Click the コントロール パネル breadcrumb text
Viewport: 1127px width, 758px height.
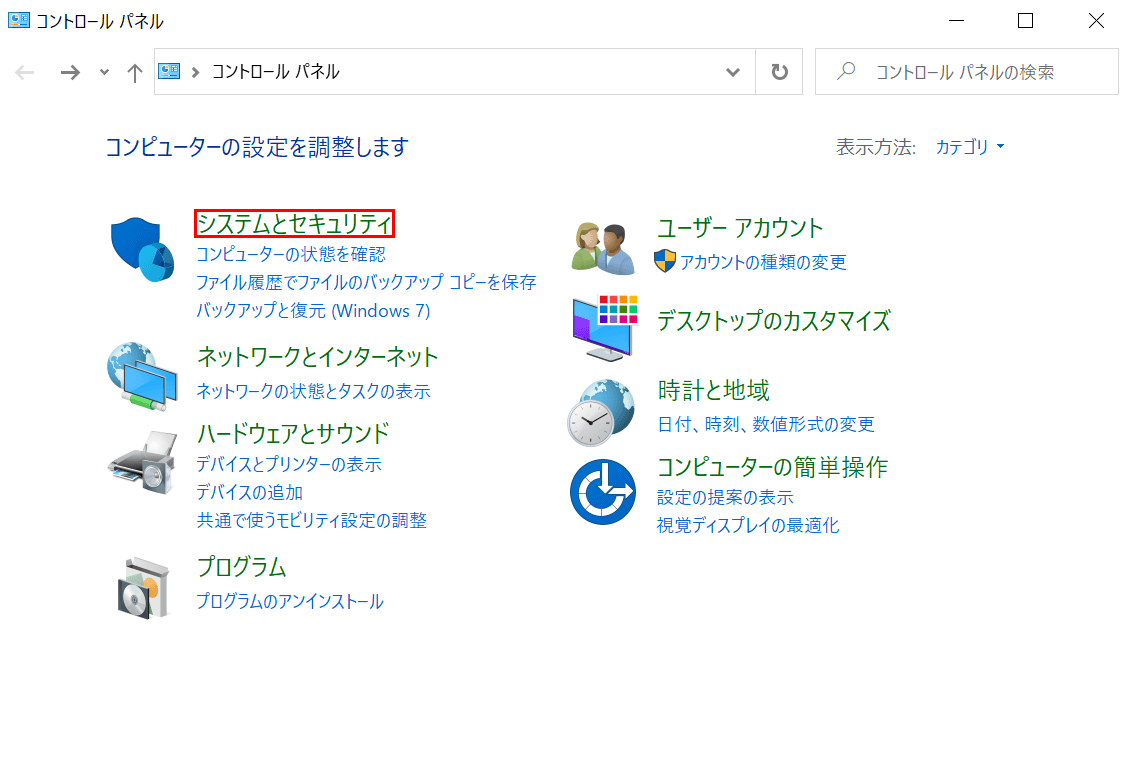275,71
